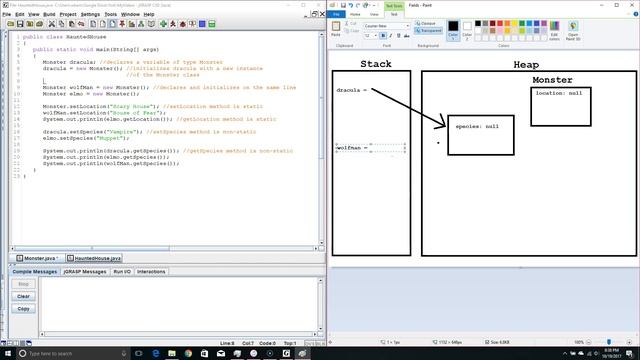Open the Run I/O tab
The height and width of the screenshot is (360, 640).
[x=122, y=272]
